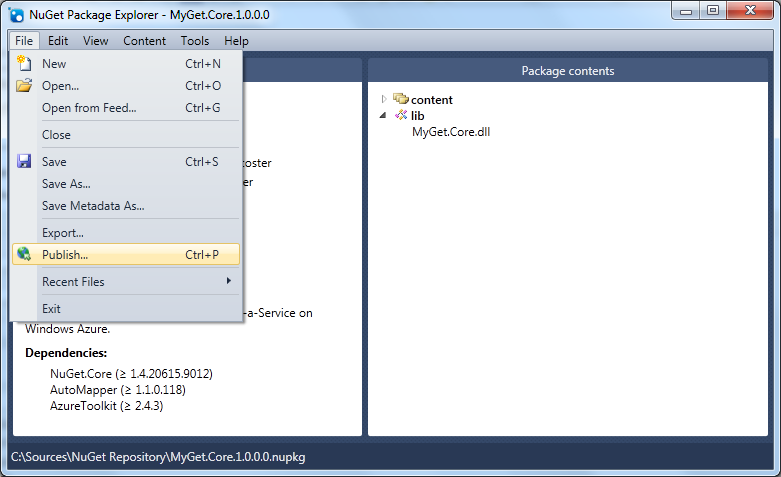Choose Exit from the File menu
The width and height of the screenshot is (781, 477).
click(126, 308)
